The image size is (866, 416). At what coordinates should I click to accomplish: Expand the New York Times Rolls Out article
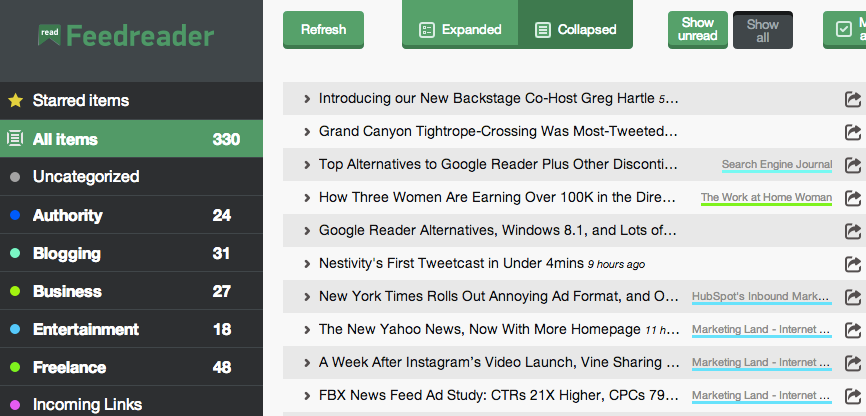307,297
